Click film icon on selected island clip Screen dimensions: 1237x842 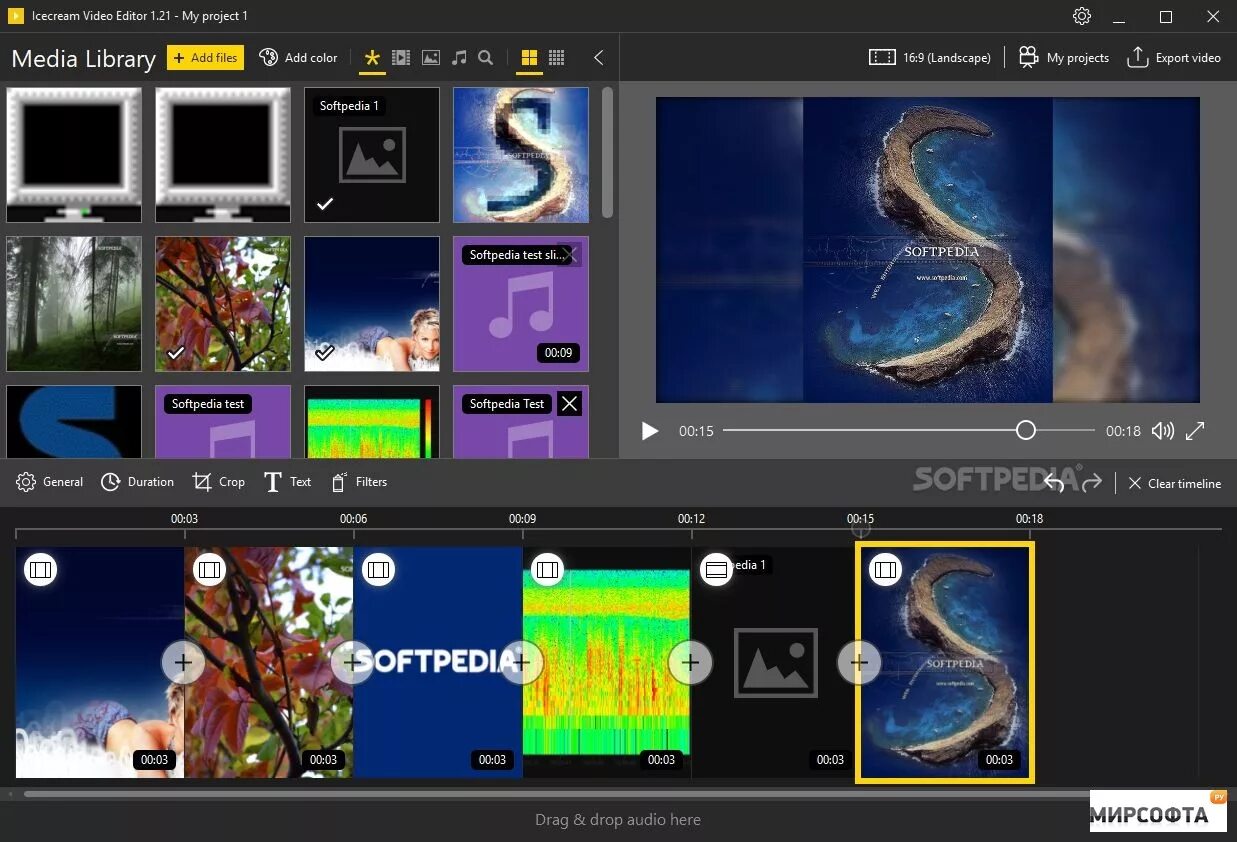(x=885, y=570)
